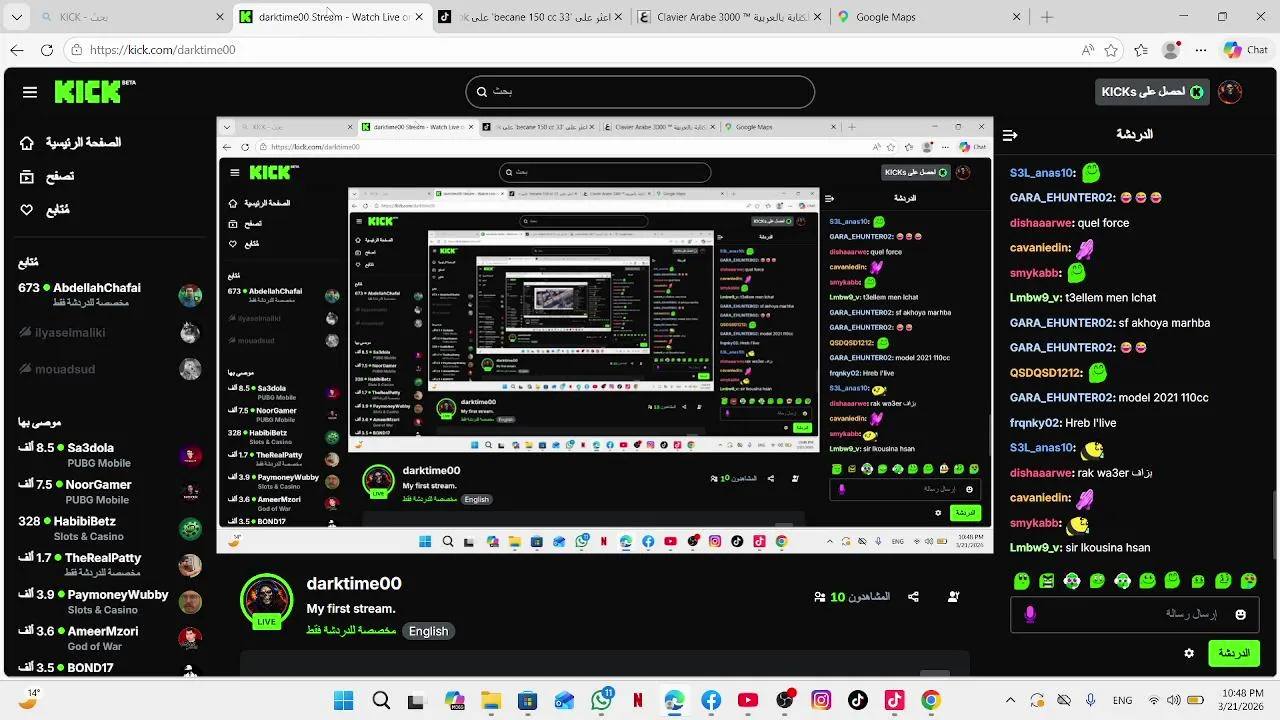Open TheRealPatty channel in sidebar
Viewport: 1280px width, 720px height.
[110, 565]
